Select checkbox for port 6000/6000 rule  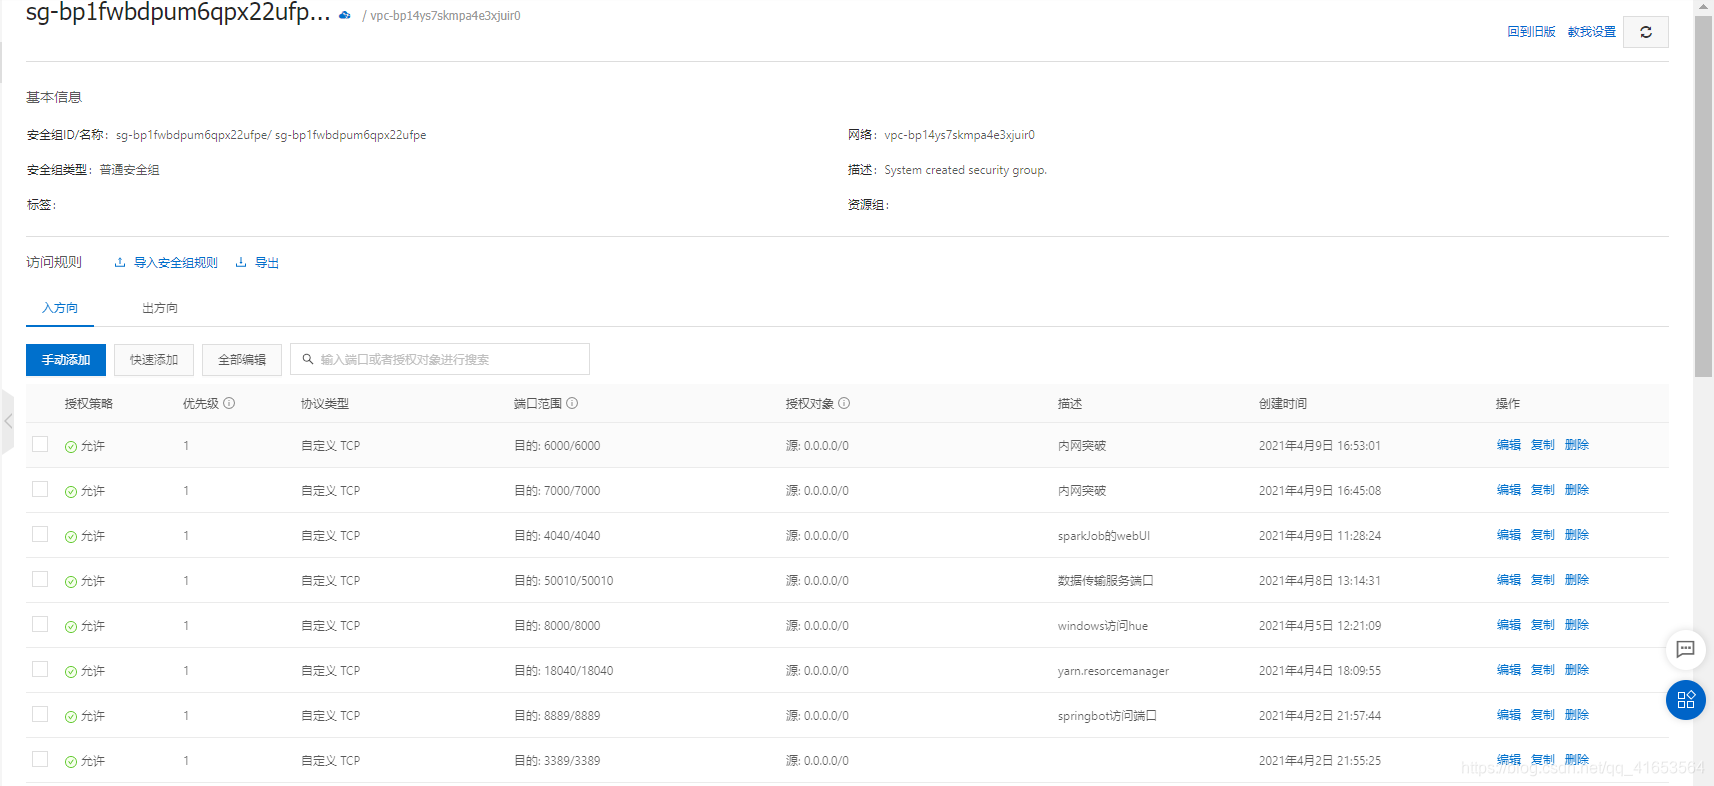click(x=40, y=444)
